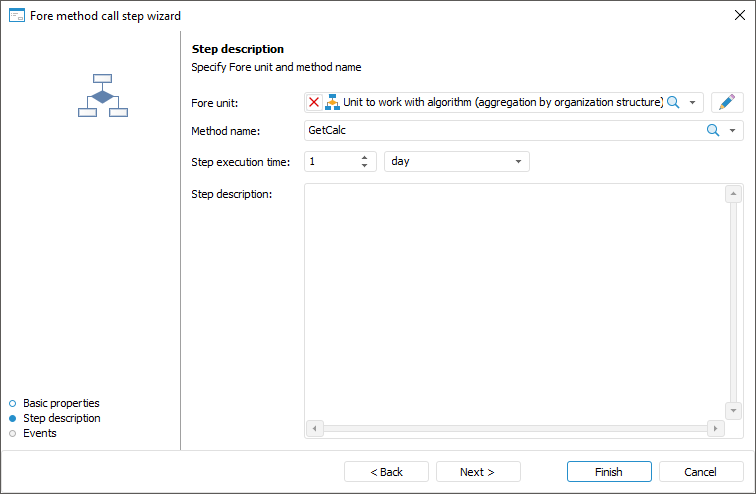Click the flowchart diagram image
The height and width of the screenshot is (494, 756).
(x=103, y=95)
